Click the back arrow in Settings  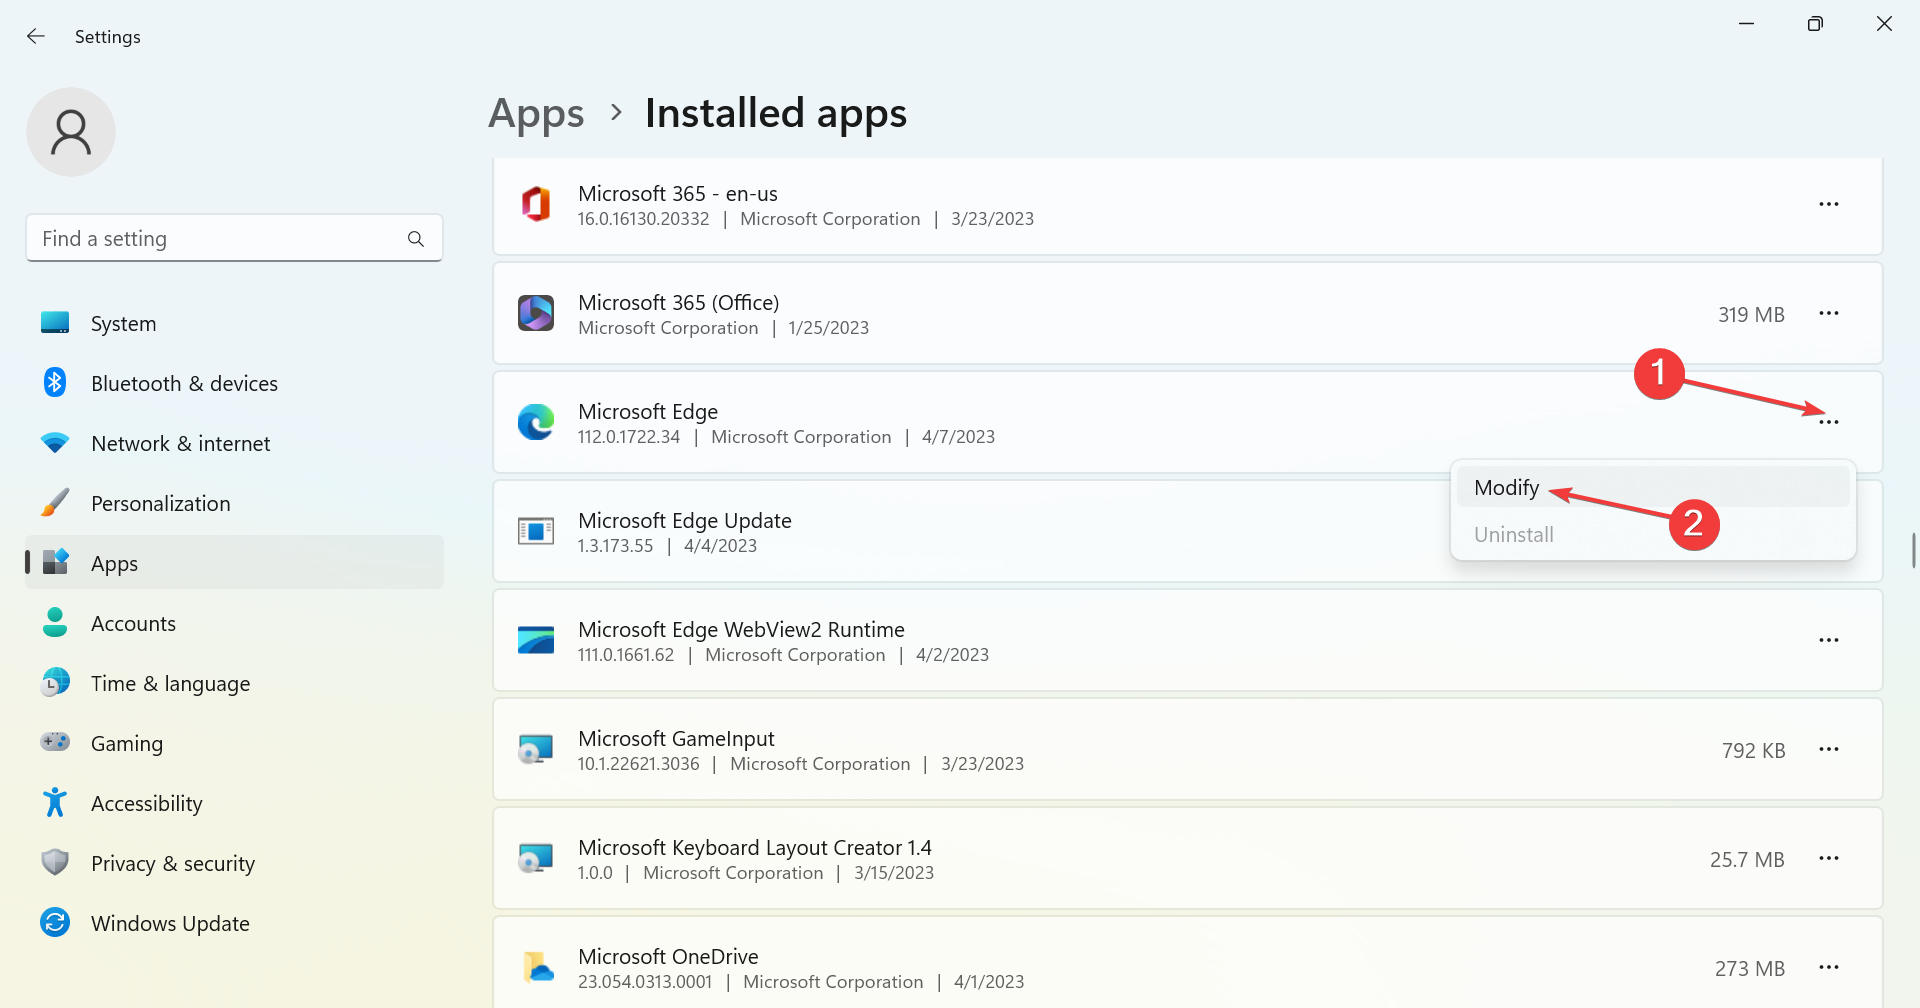click(x=36, y=36)
